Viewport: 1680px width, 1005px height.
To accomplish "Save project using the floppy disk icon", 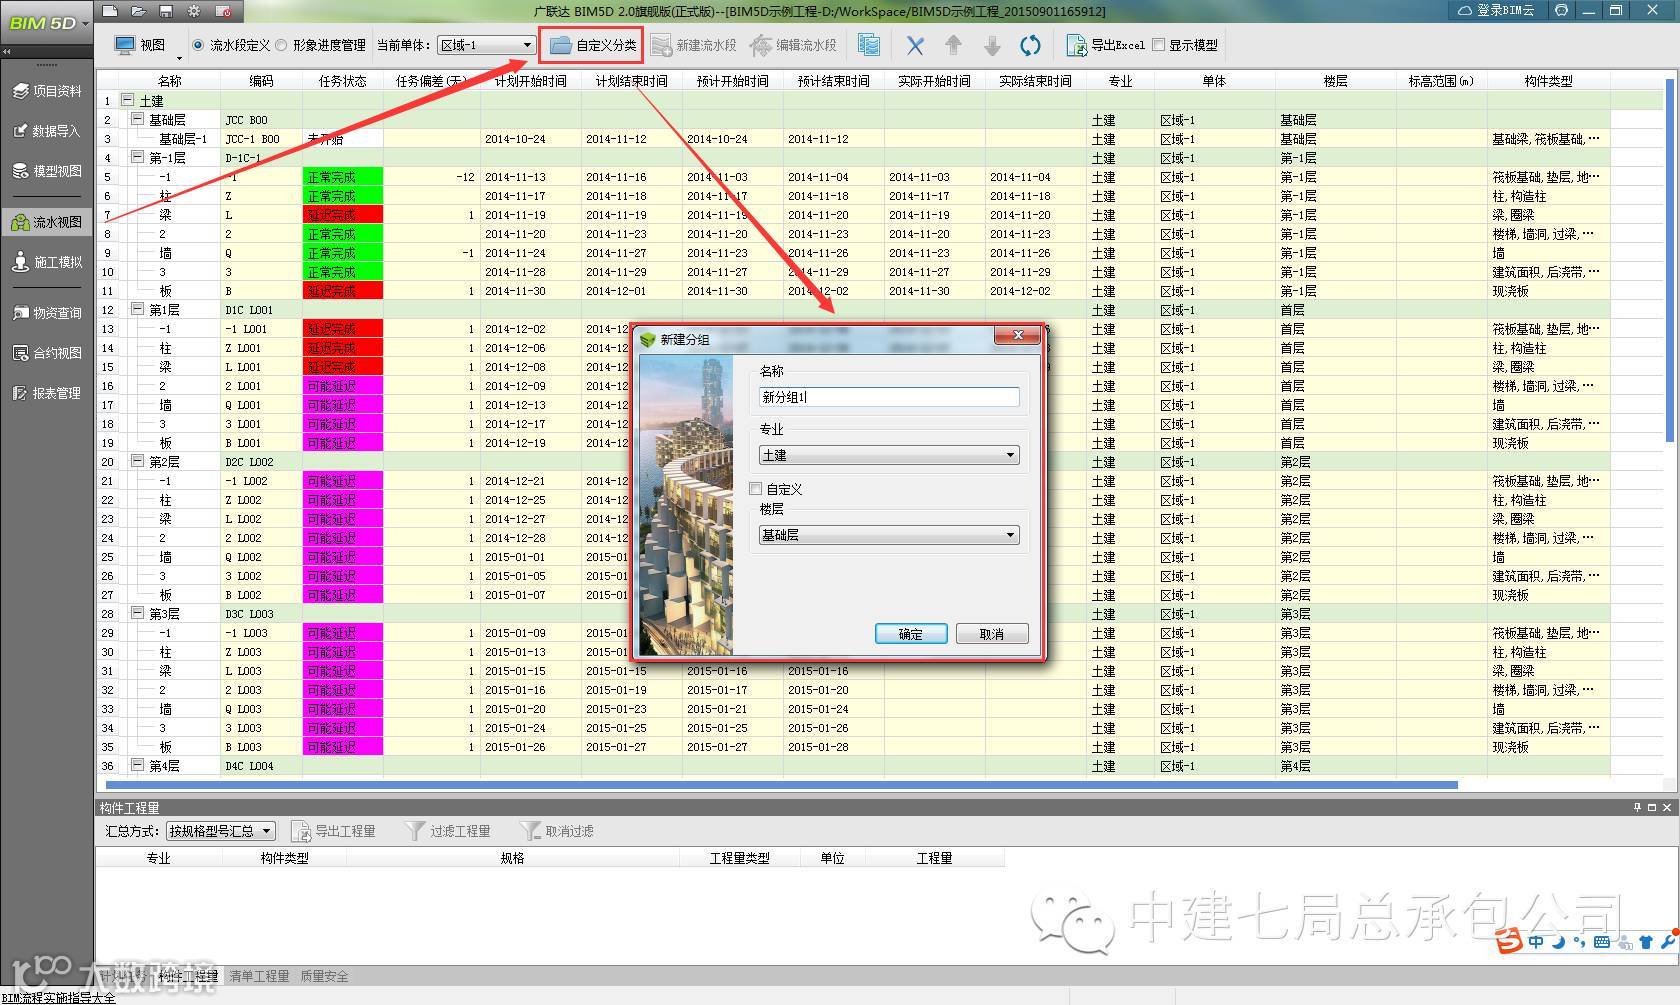I will point(166,11).
